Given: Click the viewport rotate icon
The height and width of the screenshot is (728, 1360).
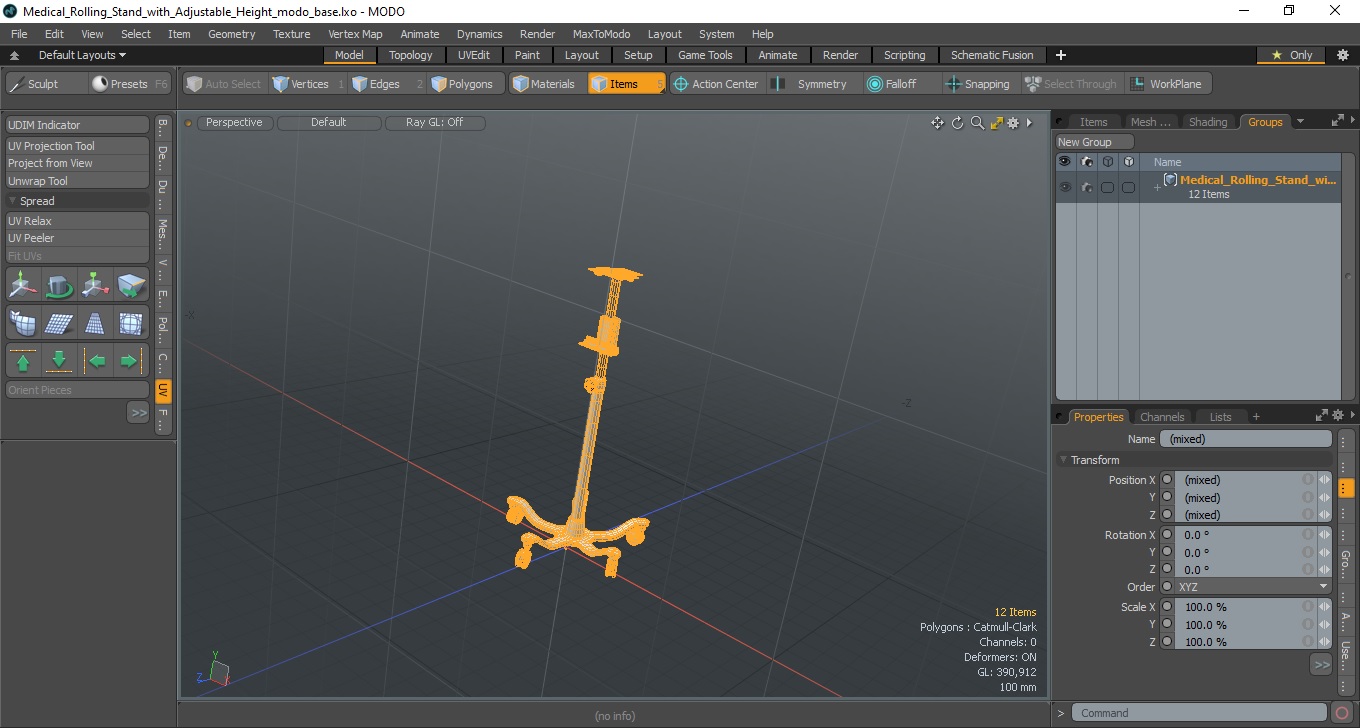Looking at the screenshot, I should pyautogui.click(x=957, y=123).
